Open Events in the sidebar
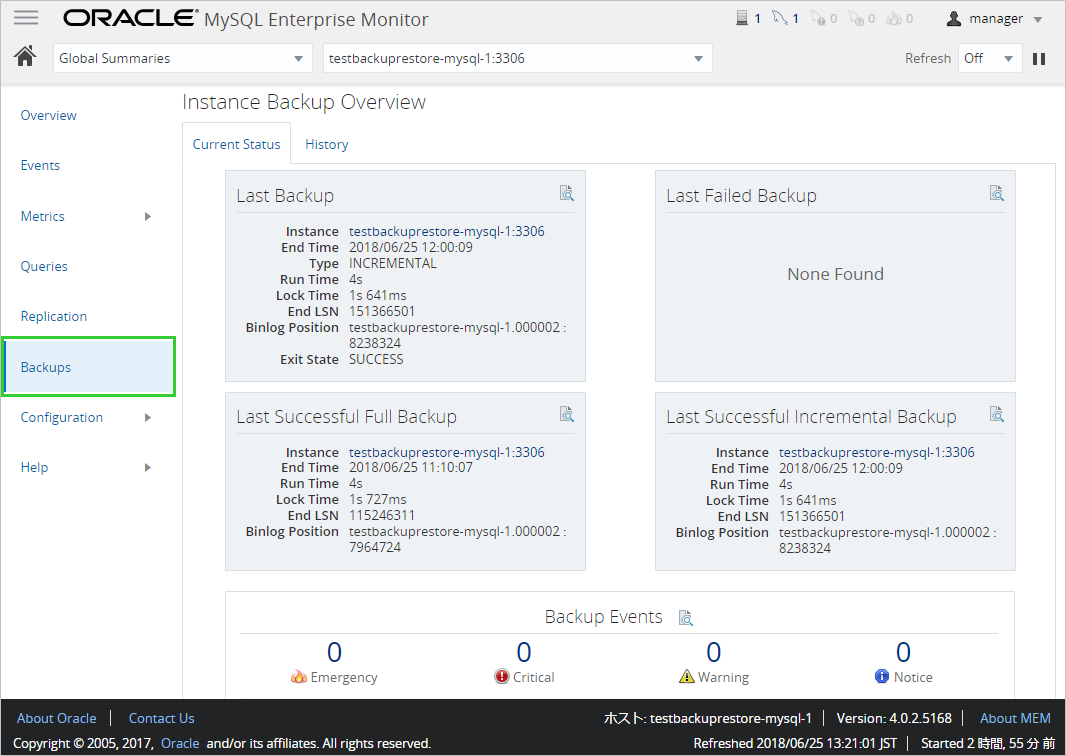1066x756 pixels. [40, 165]
